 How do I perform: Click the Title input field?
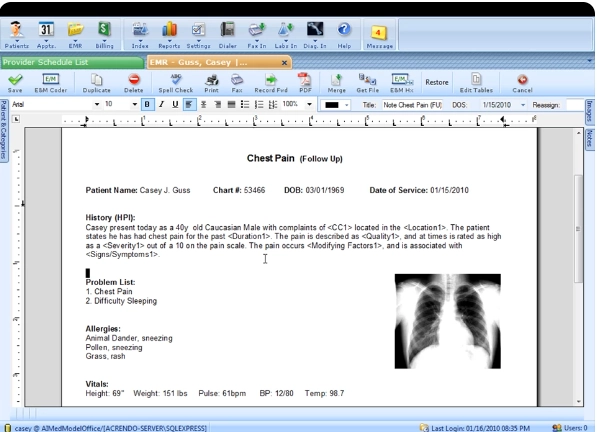pos(412,105)
